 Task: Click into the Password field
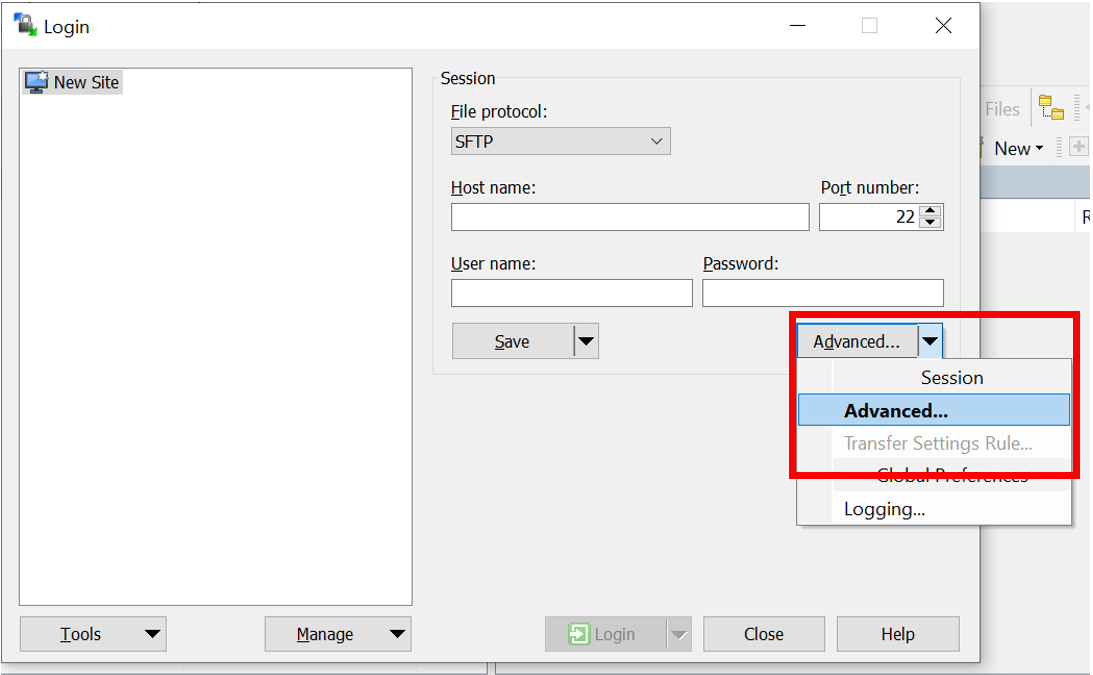tap(822, 293)
